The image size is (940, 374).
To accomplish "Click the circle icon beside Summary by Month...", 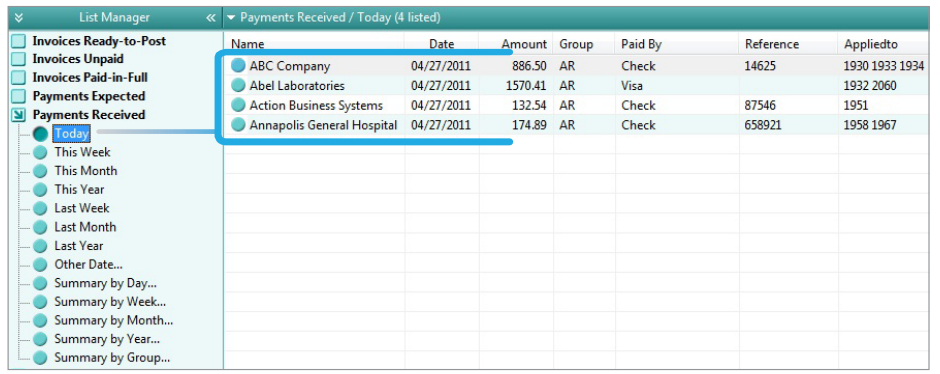I will pos(40,321).
